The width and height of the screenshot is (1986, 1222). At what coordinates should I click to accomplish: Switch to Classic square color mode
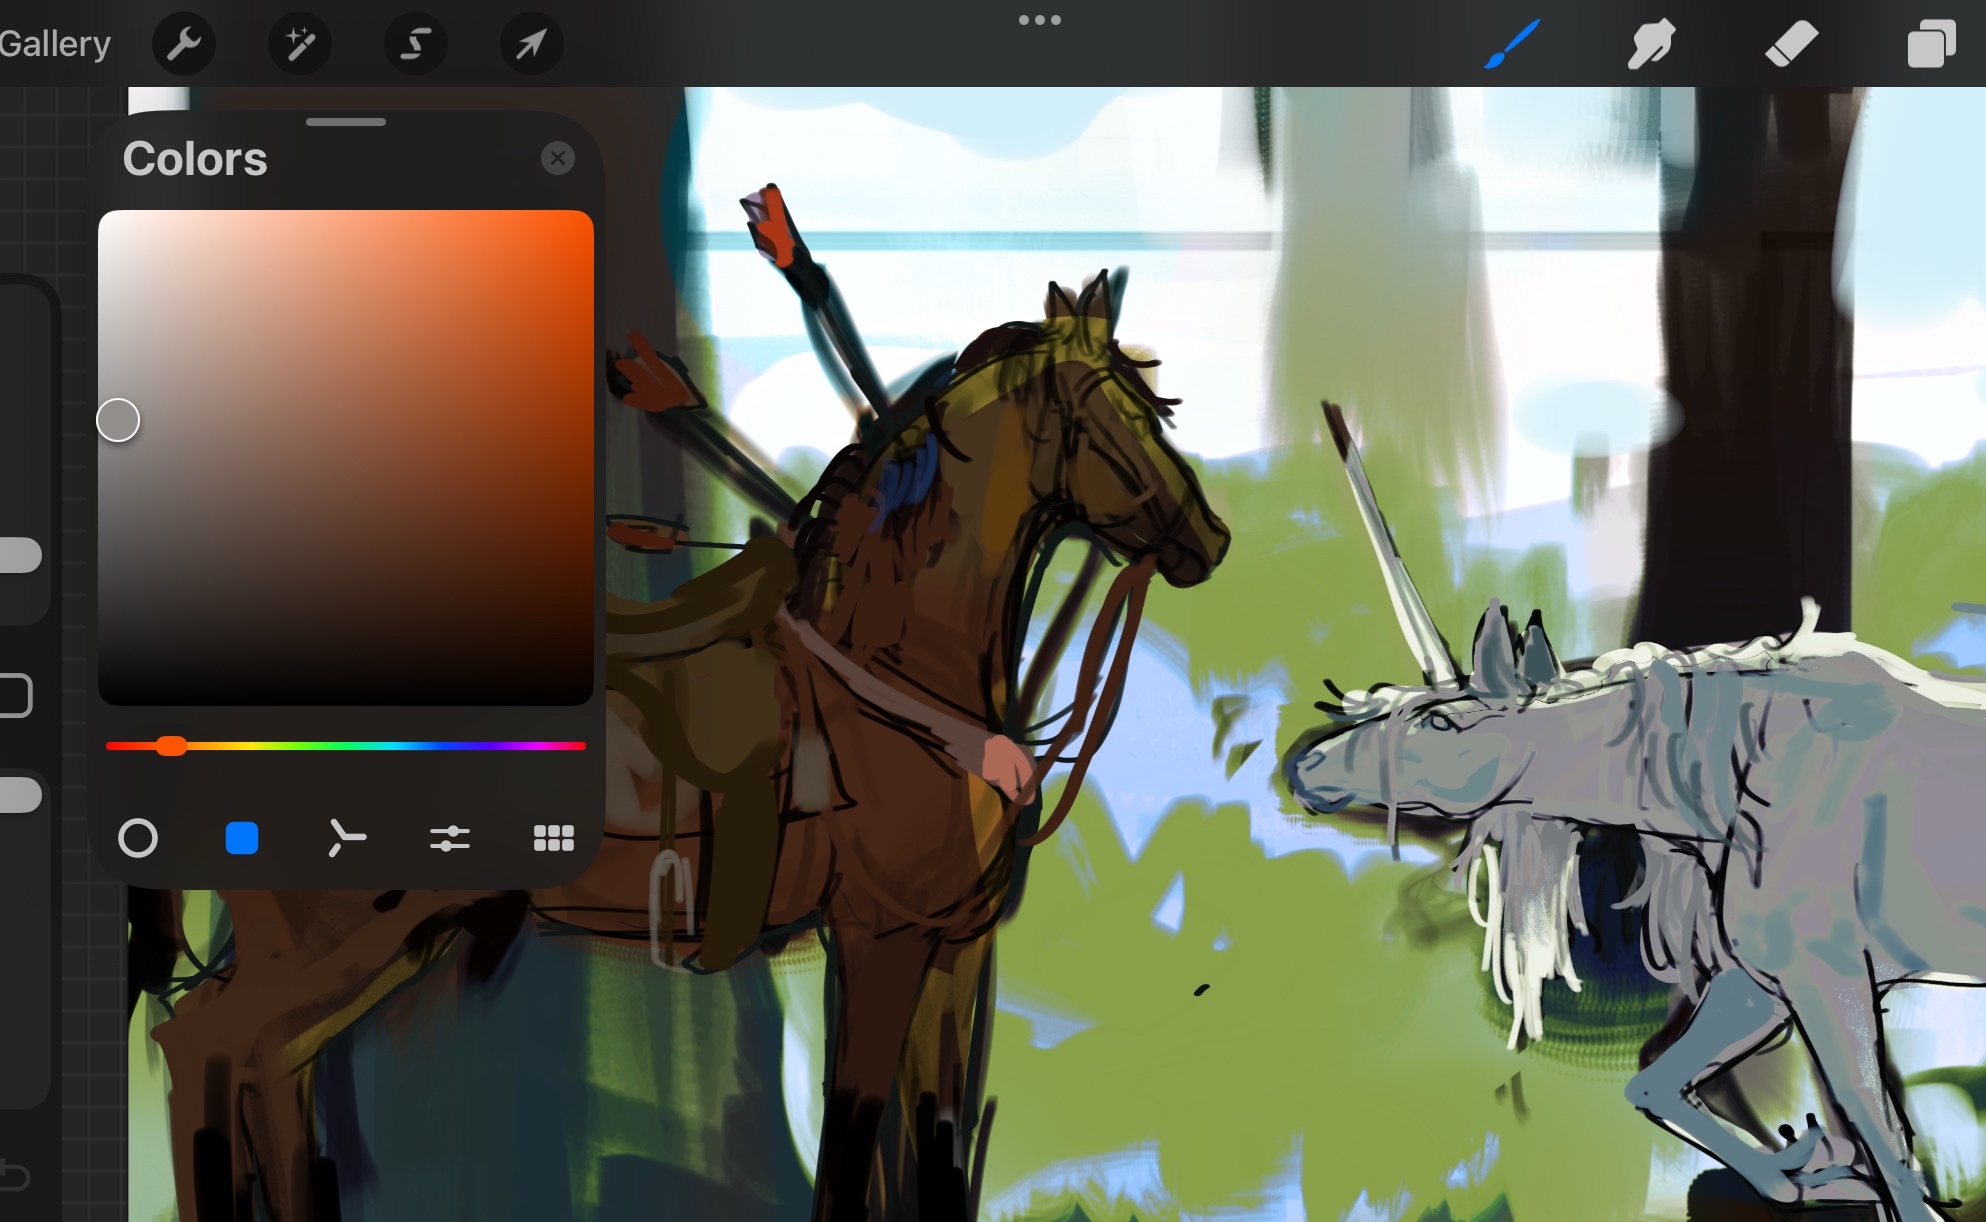pyautogui.click(x=242, y=838)
